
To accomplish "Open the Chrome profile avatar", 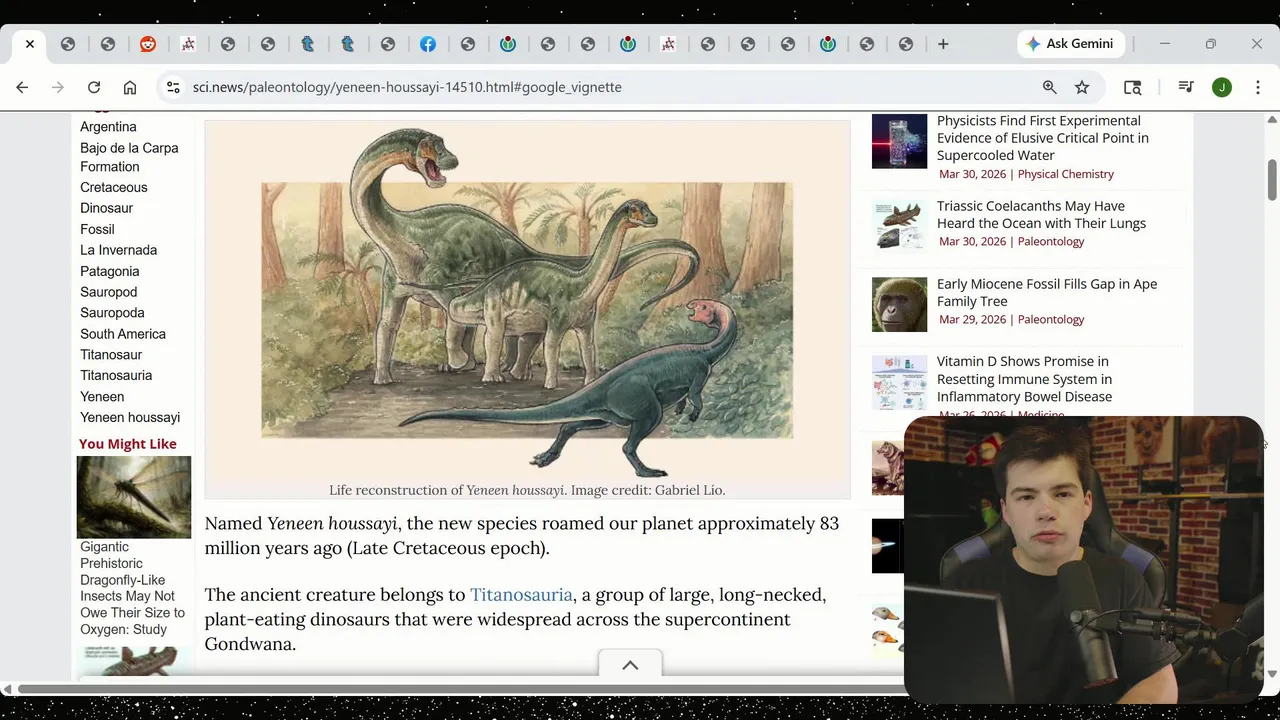I will click(x=1222, y=87).
